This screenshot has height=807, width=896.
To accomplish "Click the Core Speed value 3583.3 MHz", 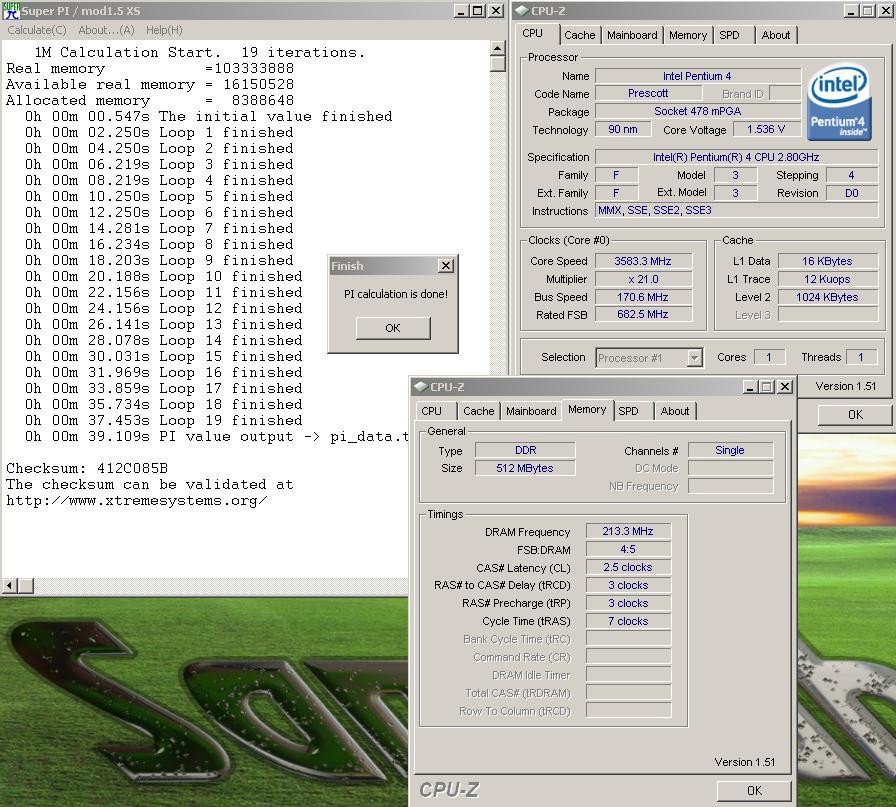I will 643,261.
